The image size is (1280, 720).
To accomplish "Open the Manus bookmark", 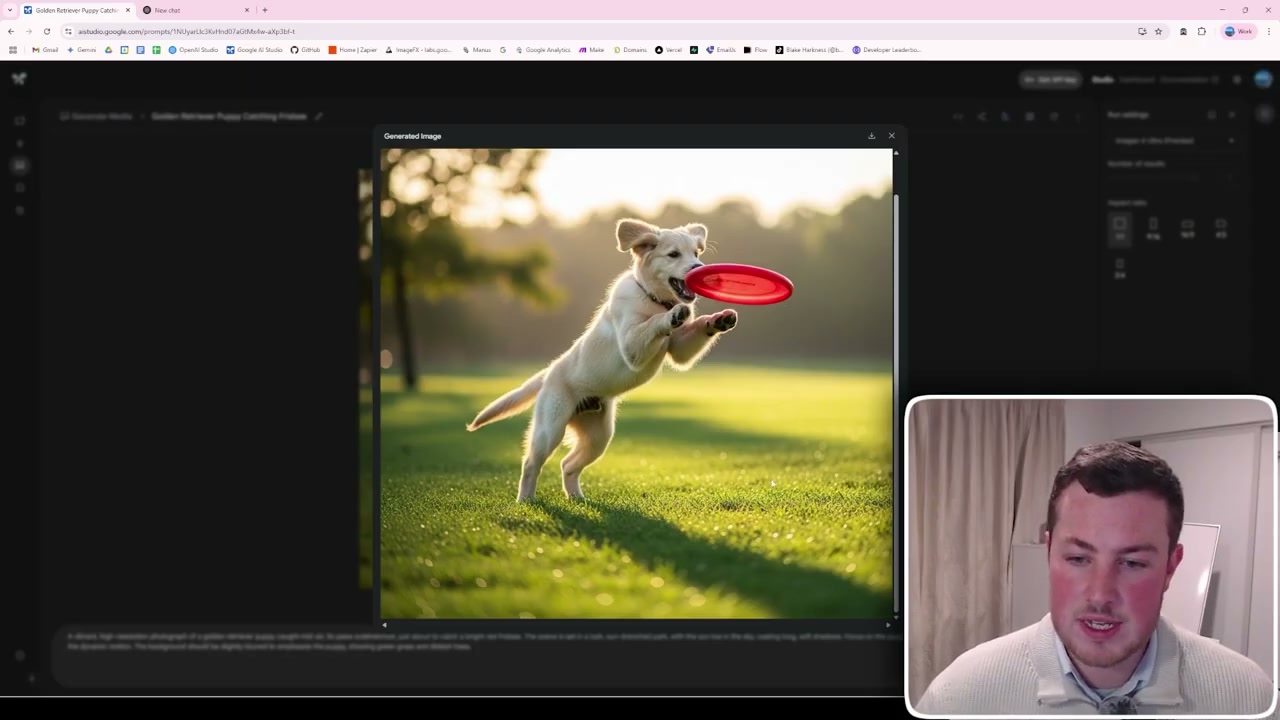I will coord(477,50).
